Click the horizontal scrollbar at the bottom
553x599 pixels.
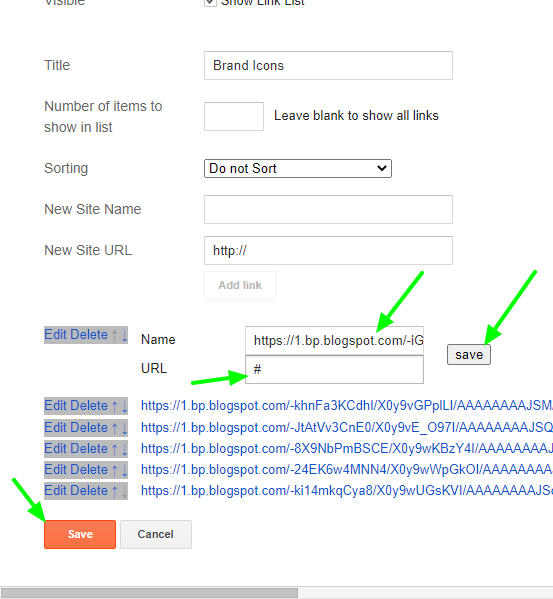click(149, 593)
